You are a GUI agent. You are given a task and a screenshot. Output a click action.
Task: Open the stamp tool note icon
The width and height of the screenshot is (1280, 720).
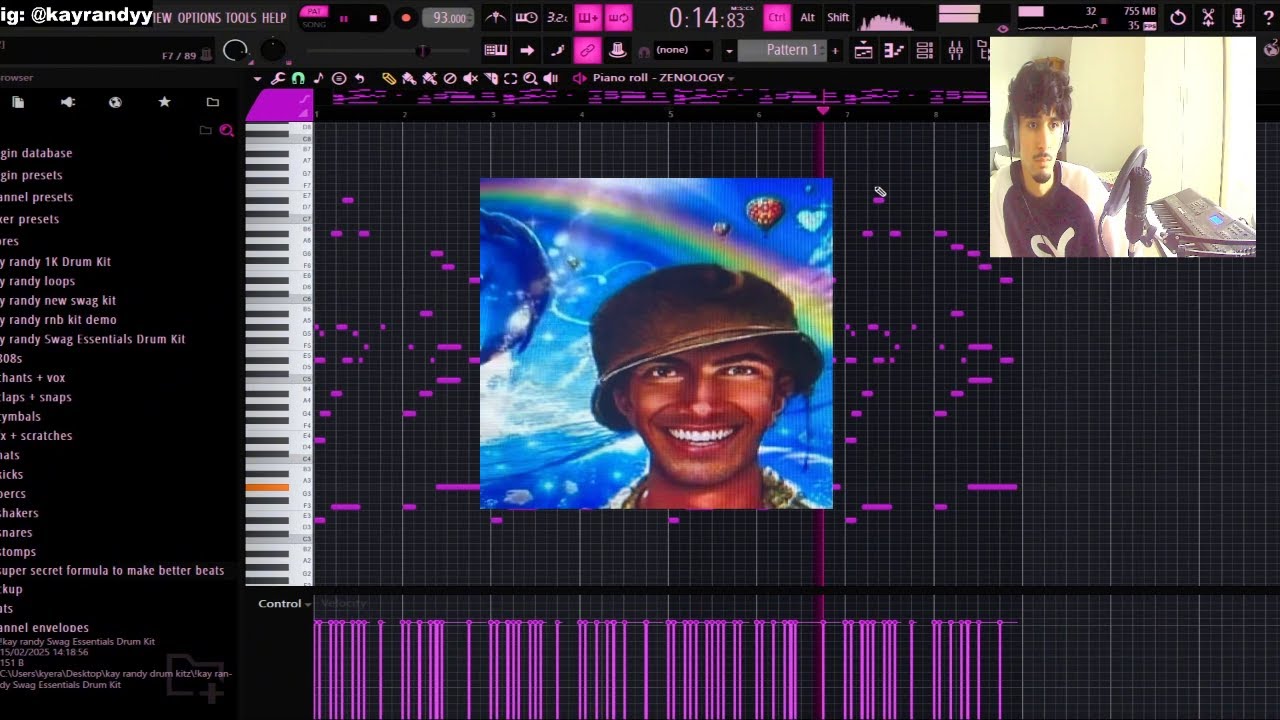[318, 78]
